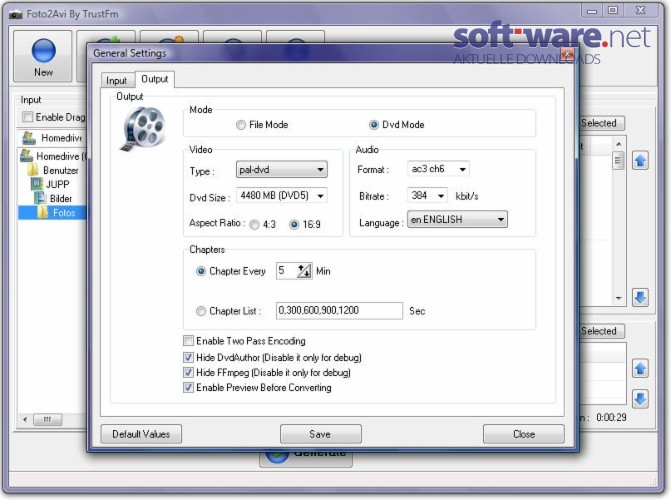Click the folder tree horizontal scrollbar thumb

pyautogui.click(x=48, y=419)
